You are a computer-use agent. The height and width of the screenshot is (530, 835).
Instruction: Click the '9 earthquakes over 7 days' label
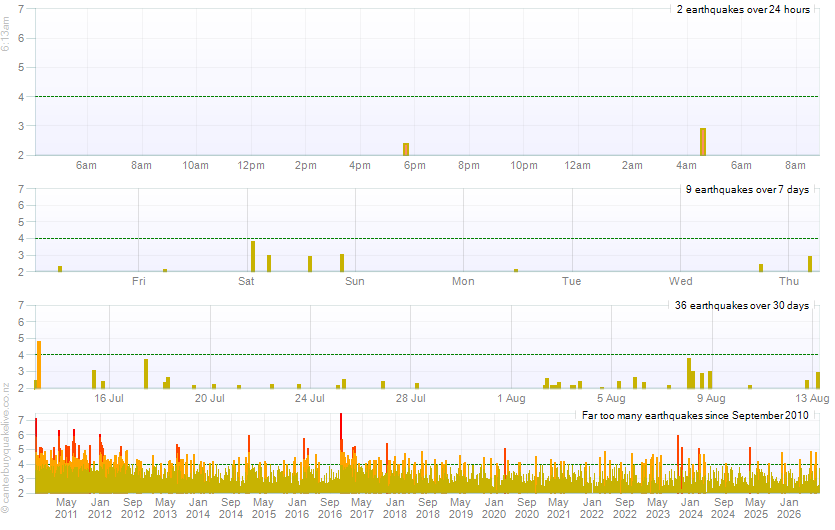click(x=747, y=190)
